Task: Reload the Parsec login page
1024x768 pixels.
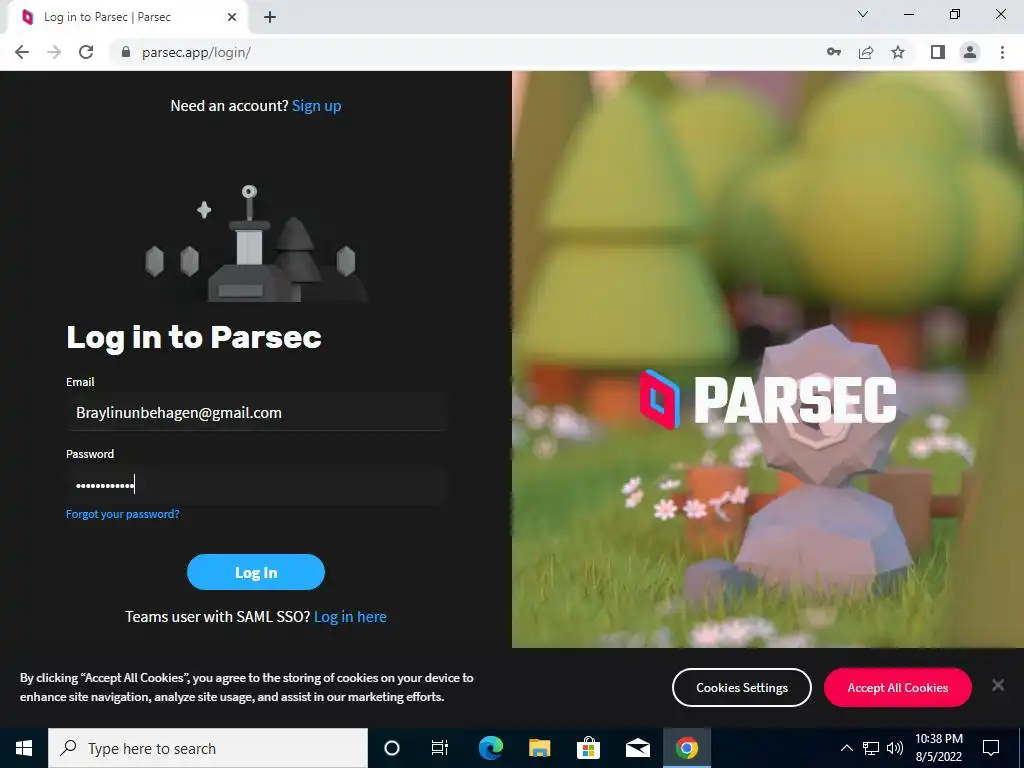Action: (x=86, y=52)
